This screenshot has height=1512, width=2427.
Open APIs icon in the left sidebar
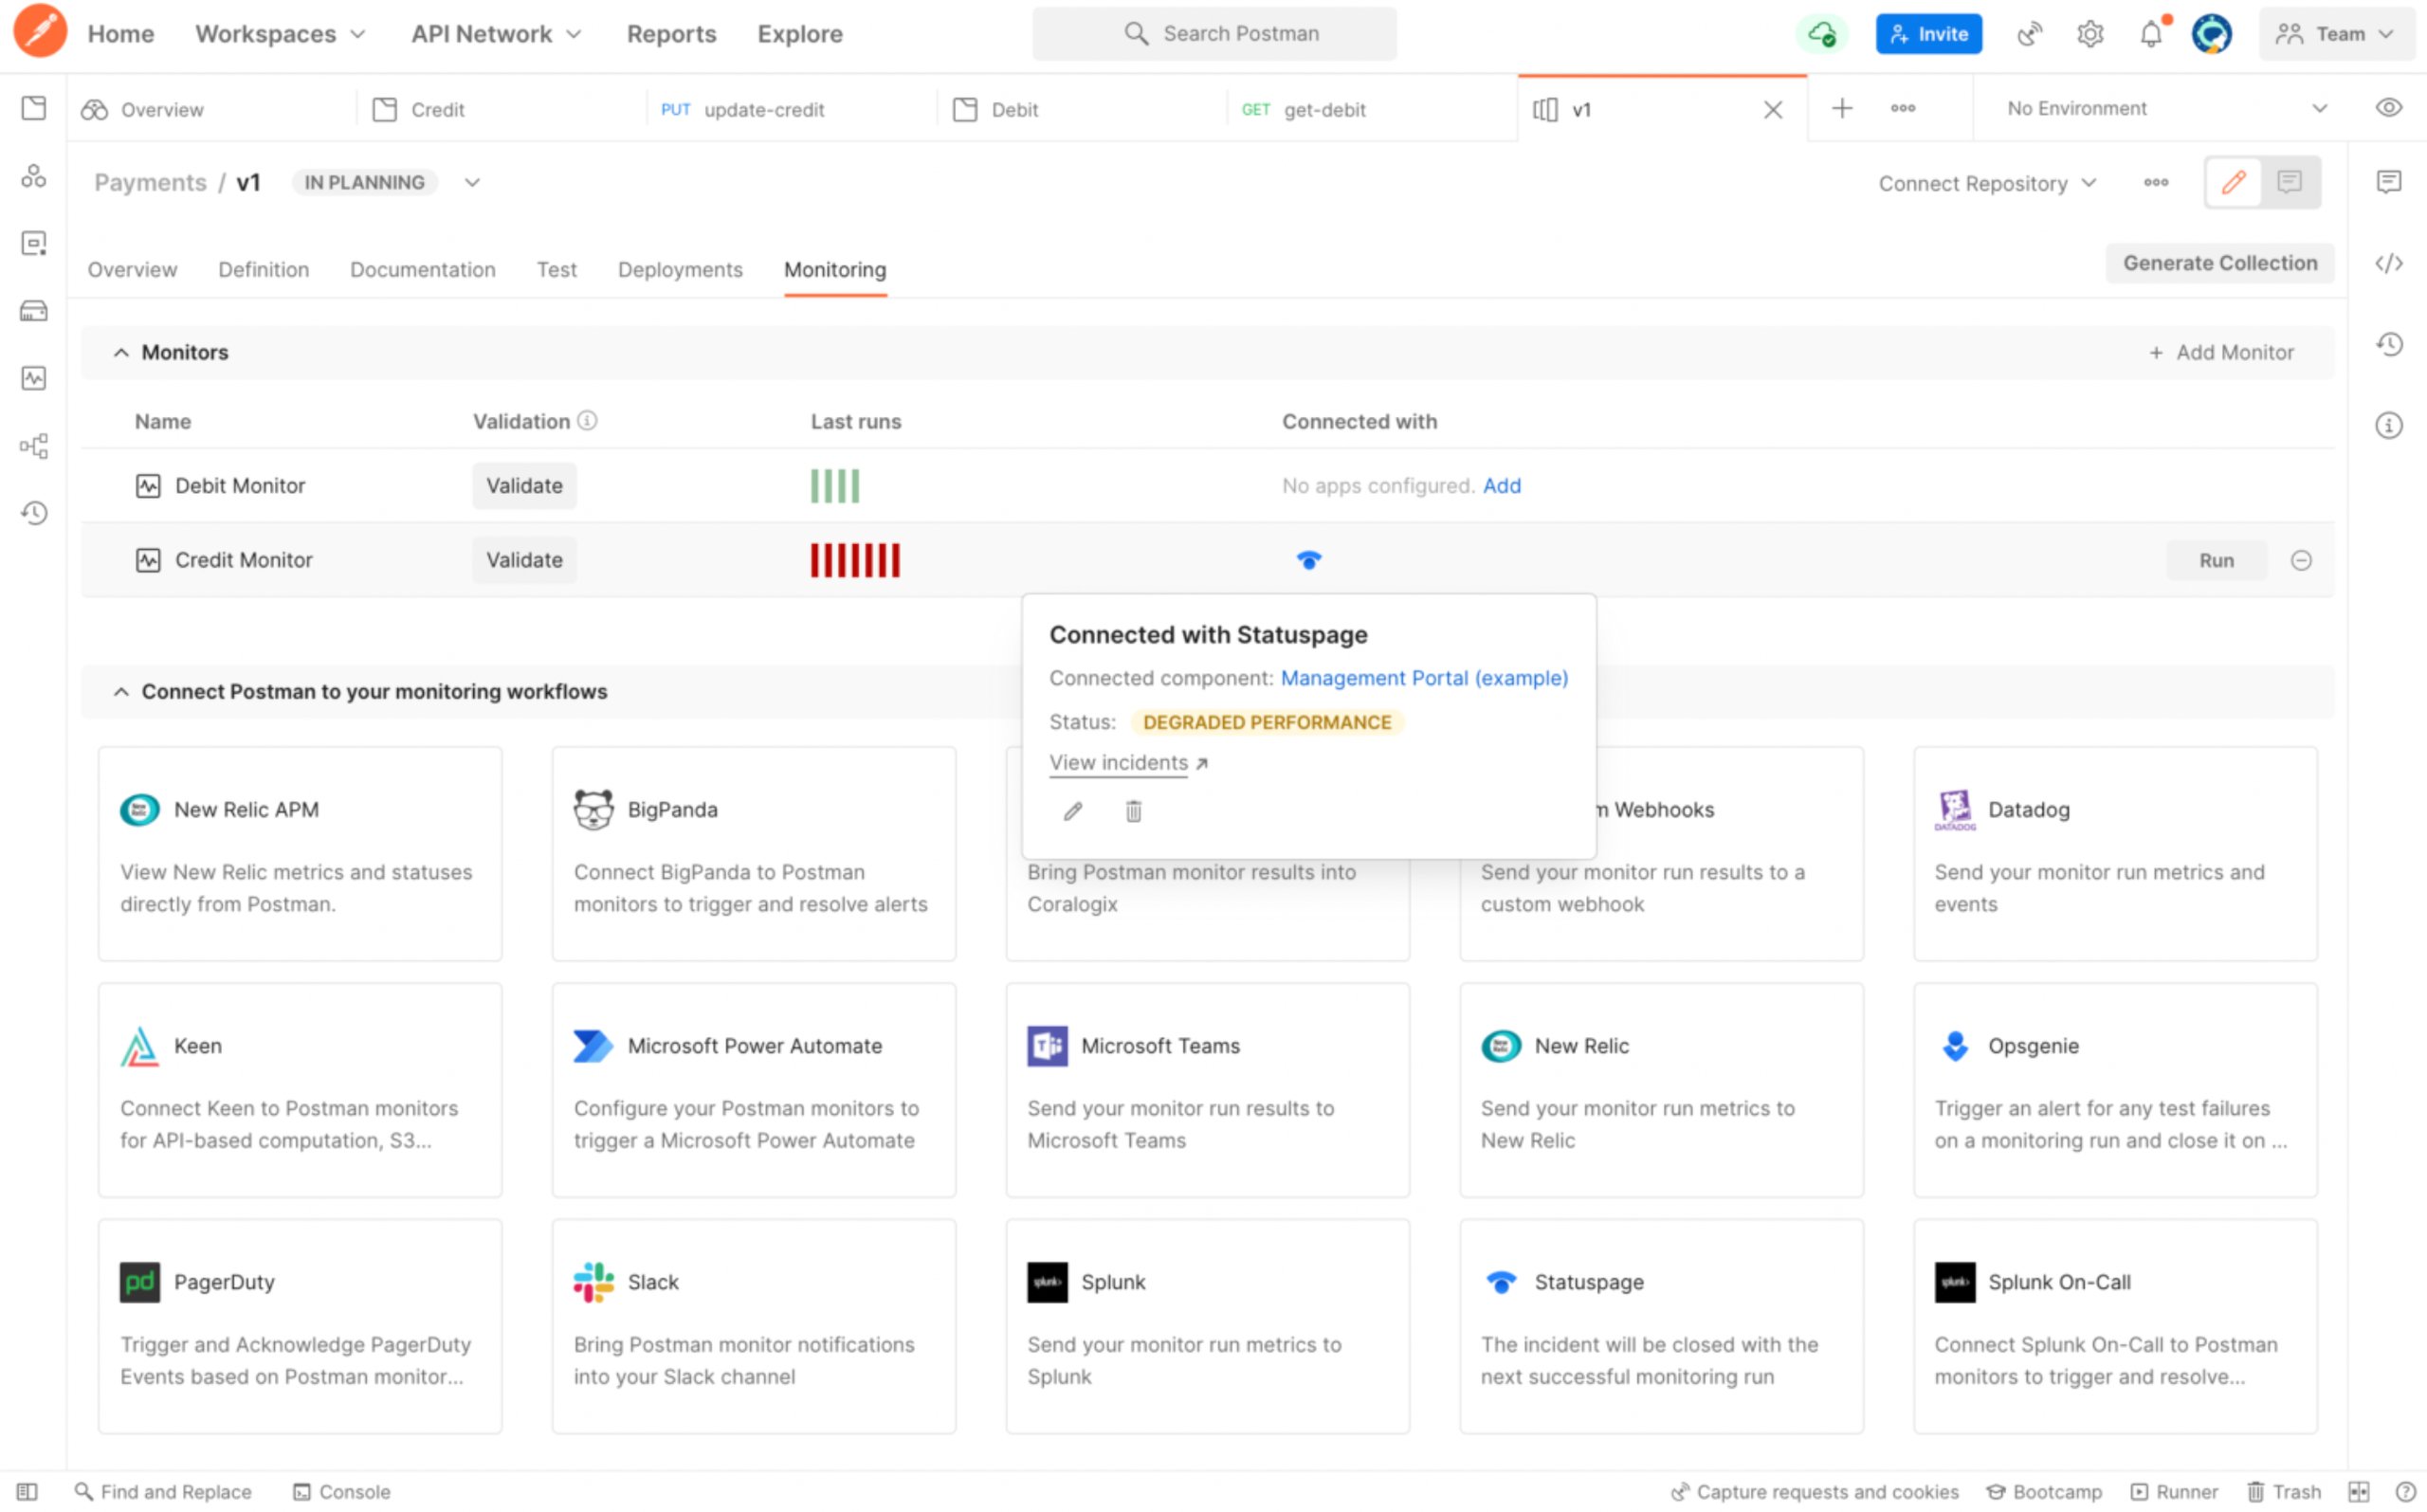[x=34, y=176]
